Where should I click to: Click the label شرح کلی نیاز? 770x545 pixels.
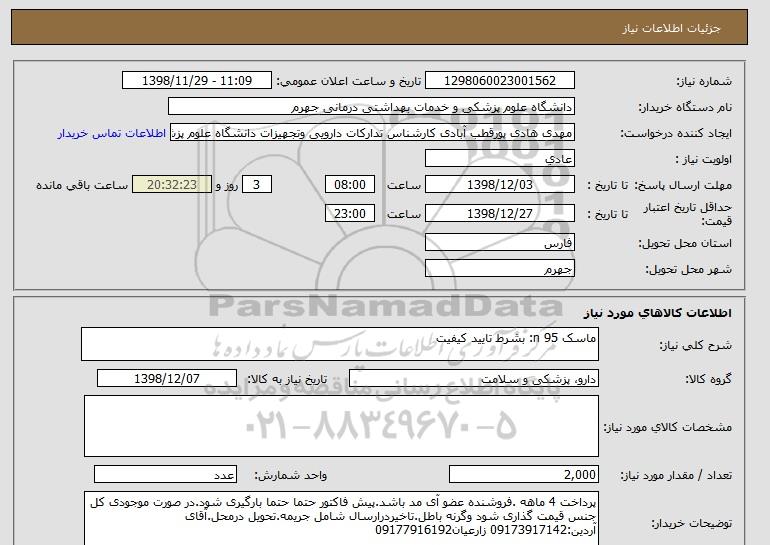pos(695,345)
